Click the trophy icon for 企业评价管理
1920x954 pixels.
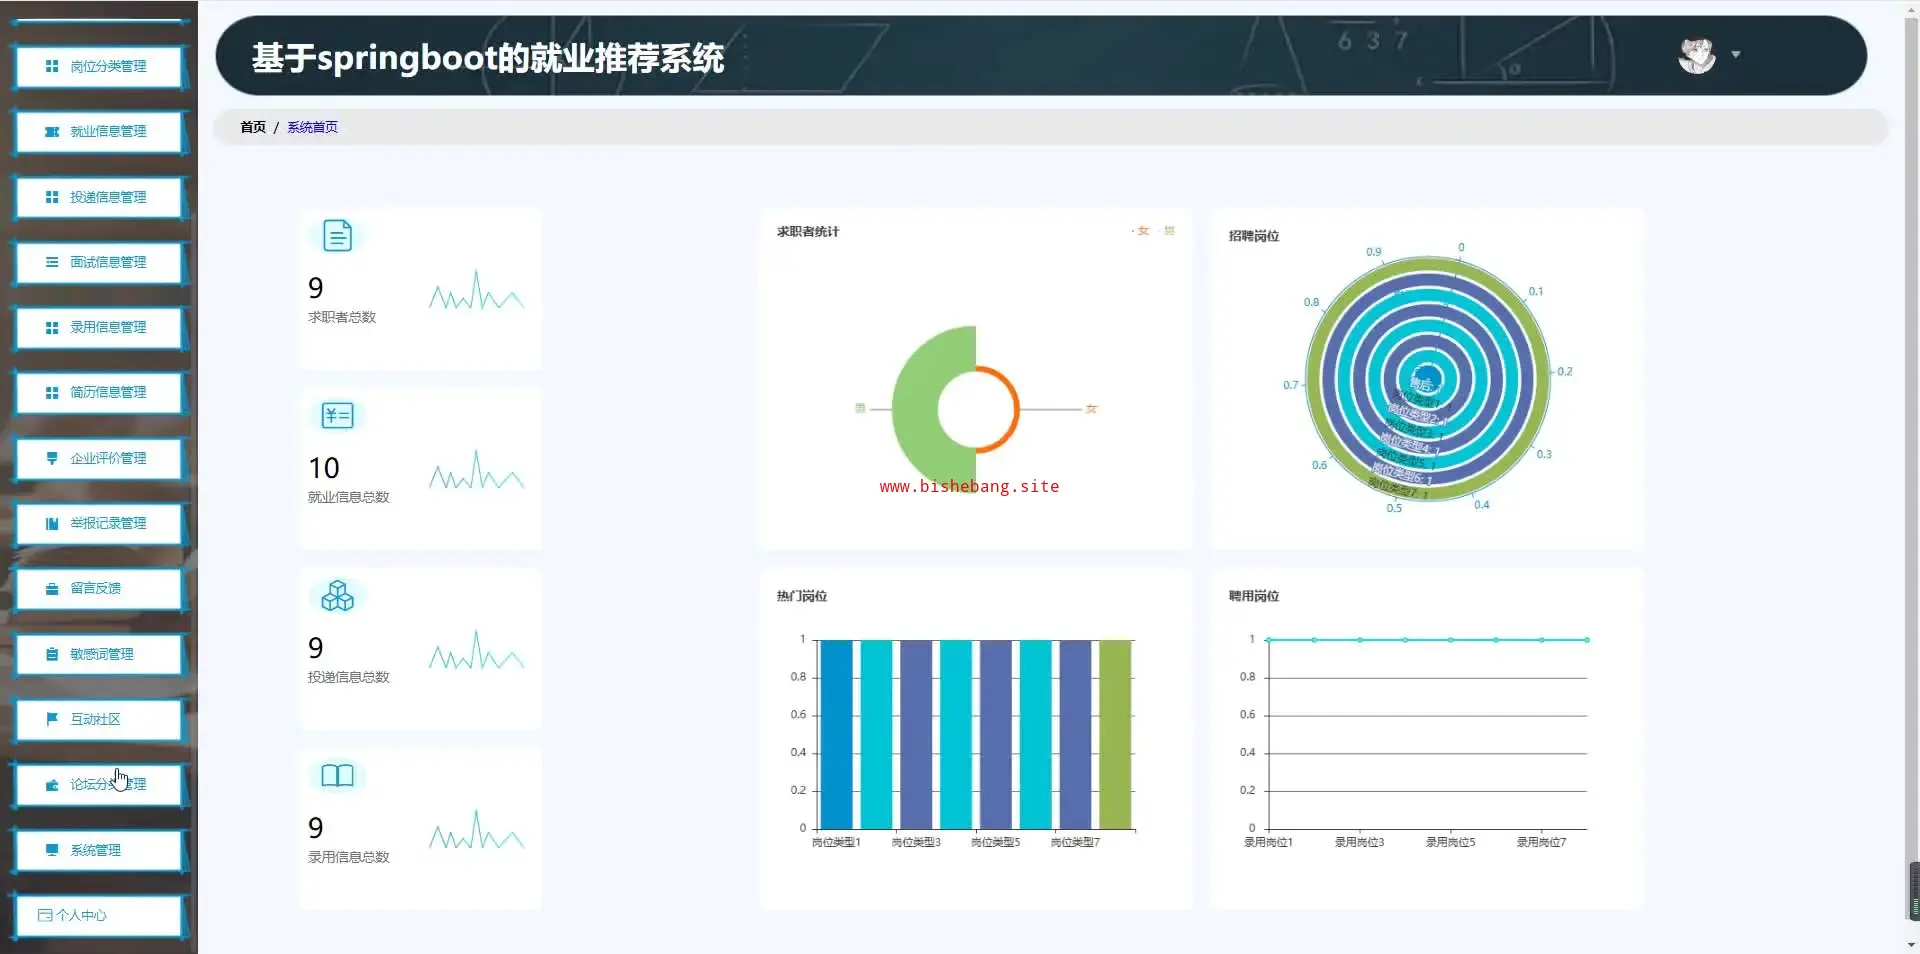(52, 458)
